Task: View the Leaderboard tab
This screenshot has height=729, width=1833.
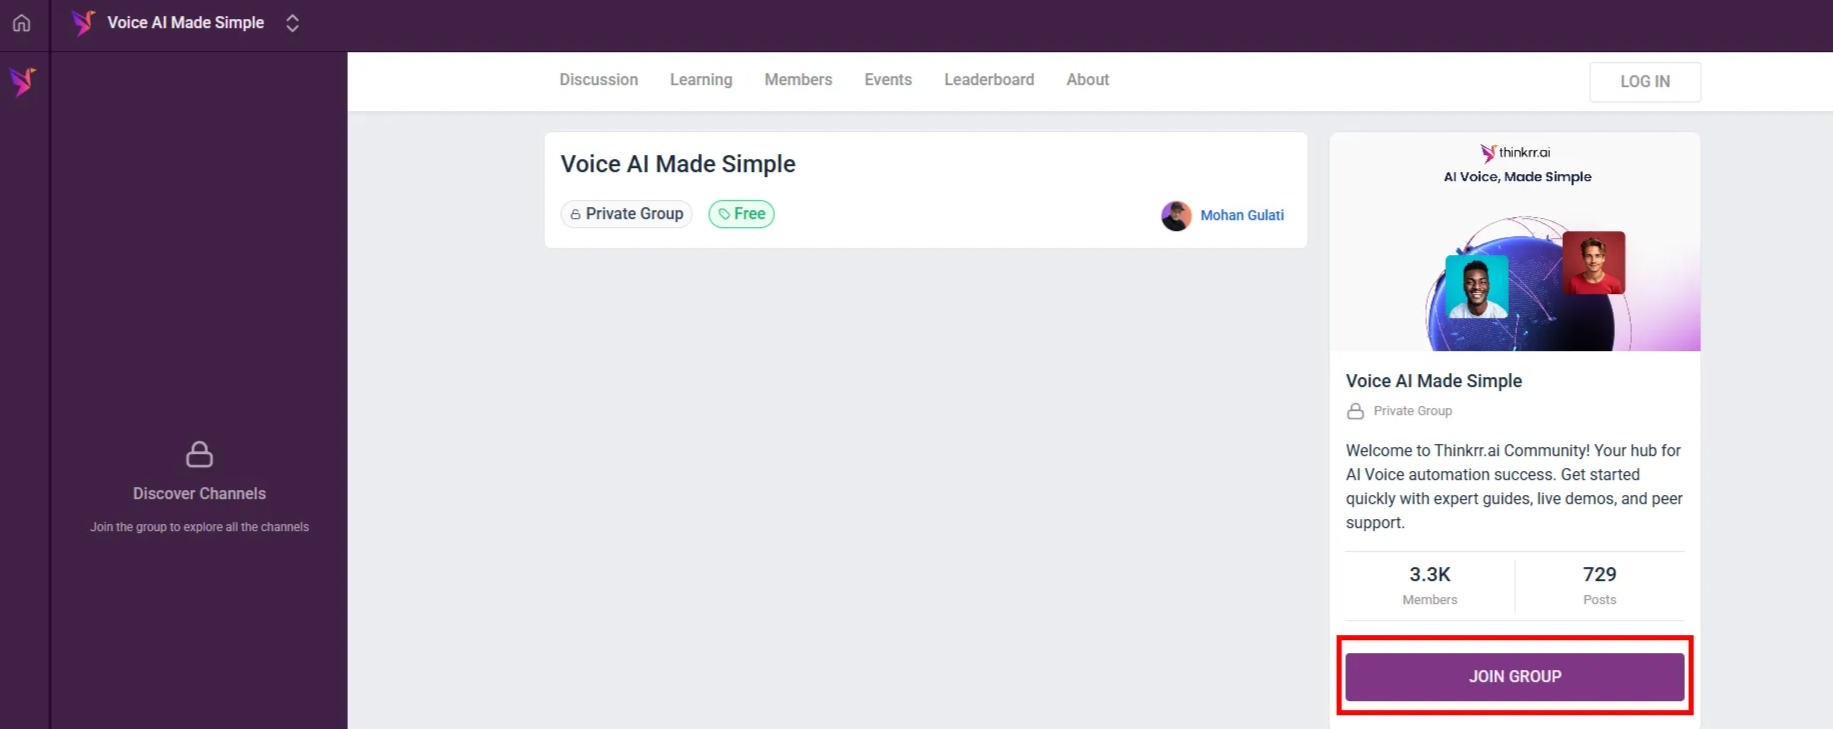Action: [x=989, y=80]
